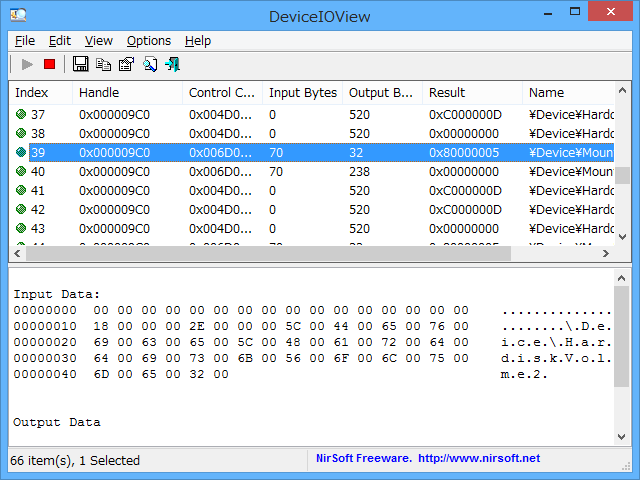Click the green status icon of row 40
The image size is (640, 480).
[x=21, y=171]
